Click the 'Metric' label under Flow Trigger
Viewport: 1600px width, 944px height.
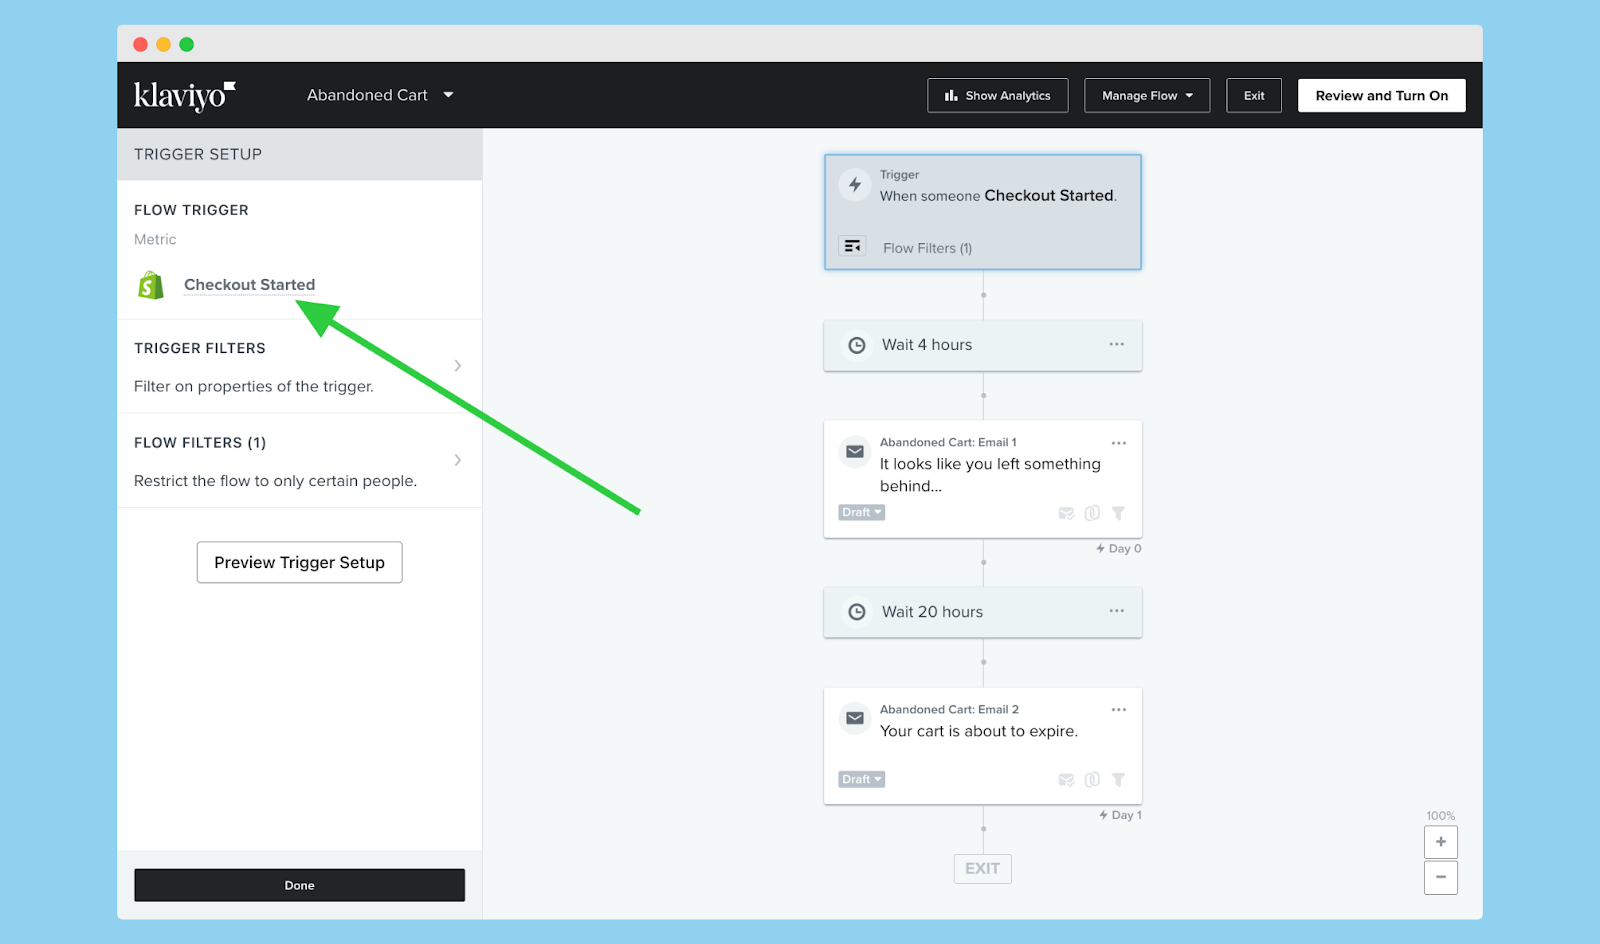click(x=155, y=240)
